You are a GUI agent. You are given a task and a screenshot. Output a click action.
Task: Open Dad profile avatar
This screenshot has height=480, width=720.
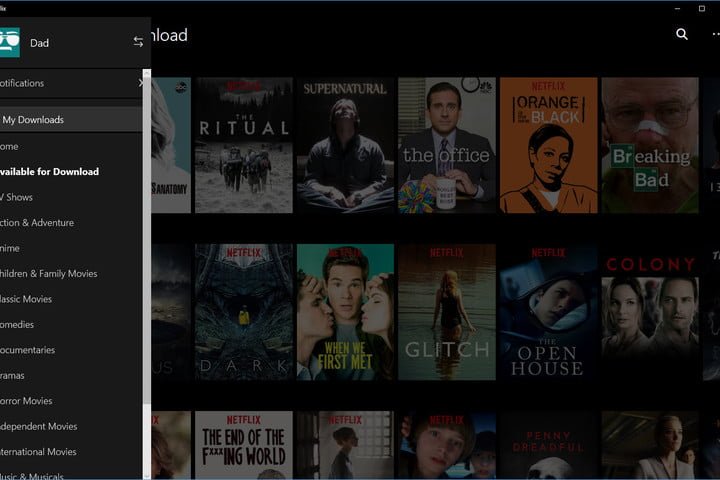point(10,42)
